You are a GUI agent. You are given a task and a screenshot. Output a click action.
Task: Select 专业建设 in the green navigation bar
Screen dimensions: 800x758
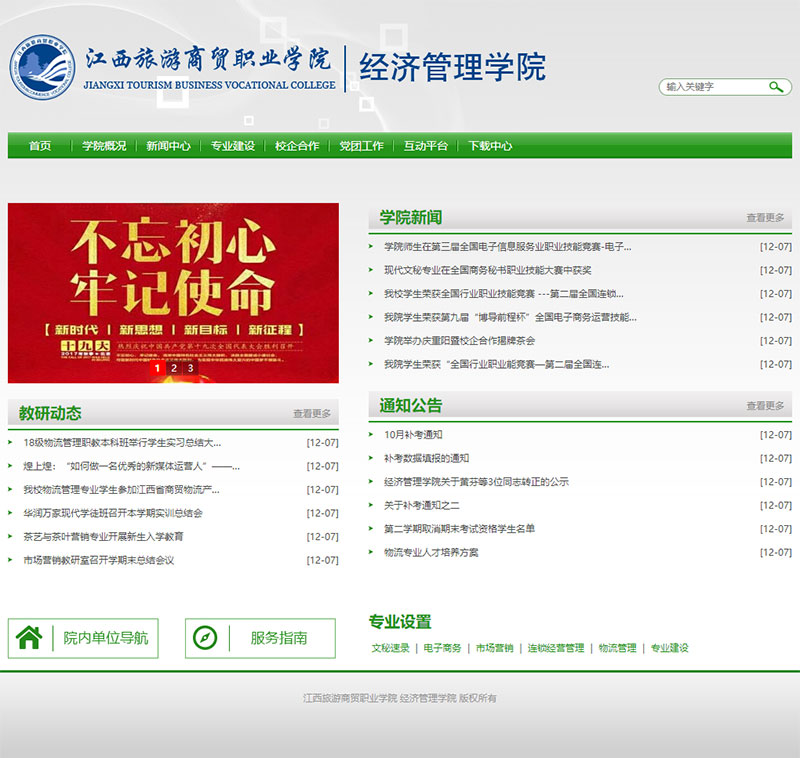pyautogui.click(x=233, y=146)
